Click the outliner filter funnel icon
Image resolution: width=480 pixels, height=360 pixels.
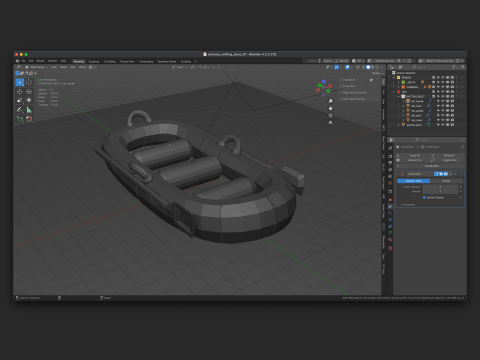pyautogui.click(x=454, y=67)
